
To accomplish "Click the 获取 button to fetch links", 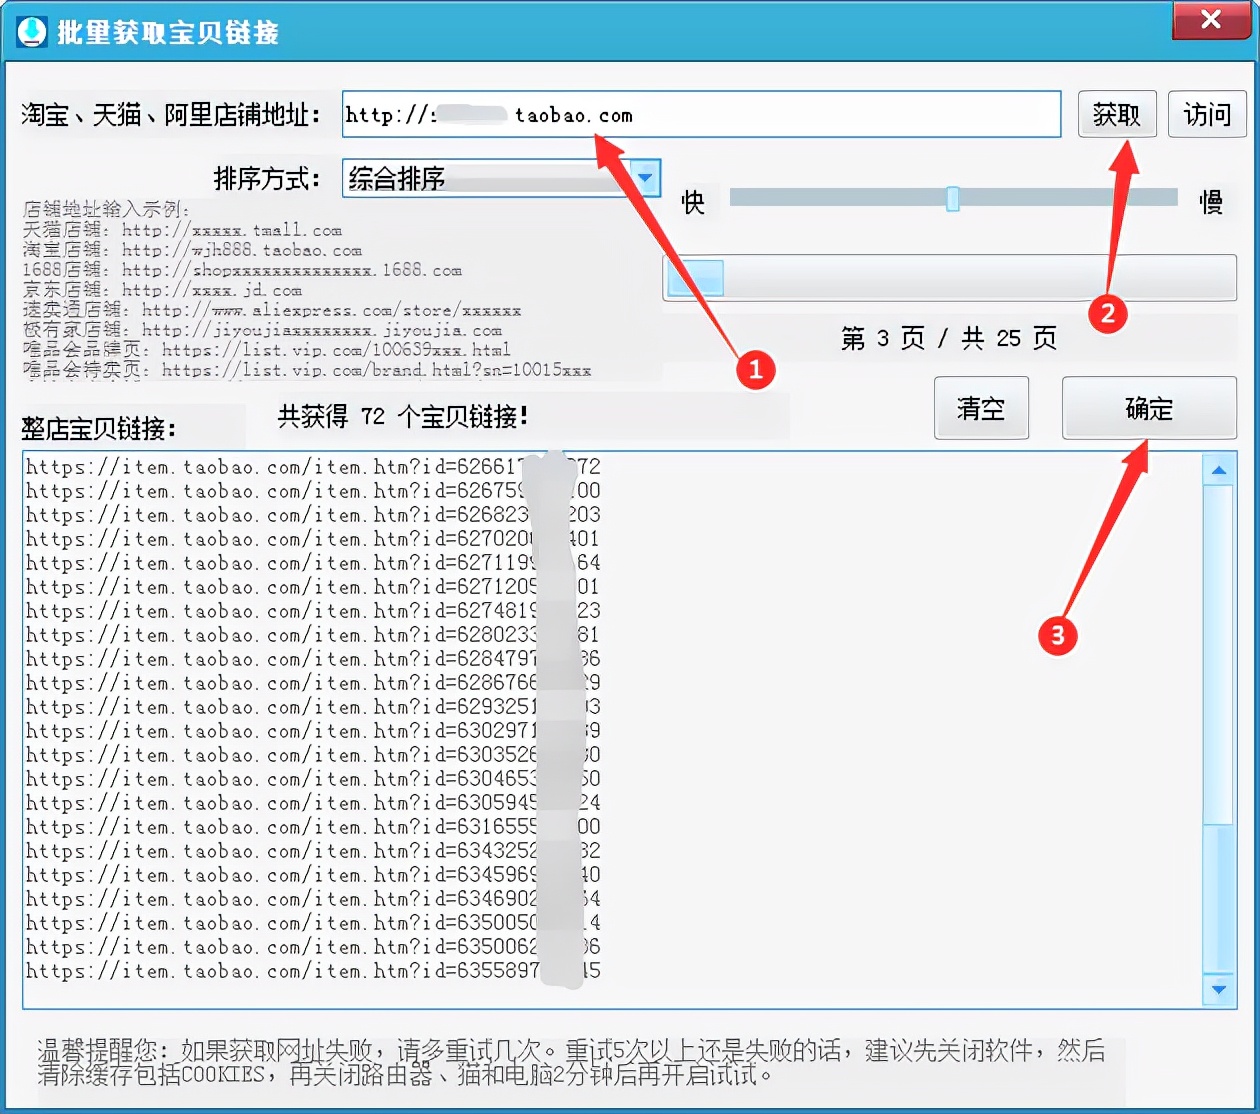I will (1117, 114).
